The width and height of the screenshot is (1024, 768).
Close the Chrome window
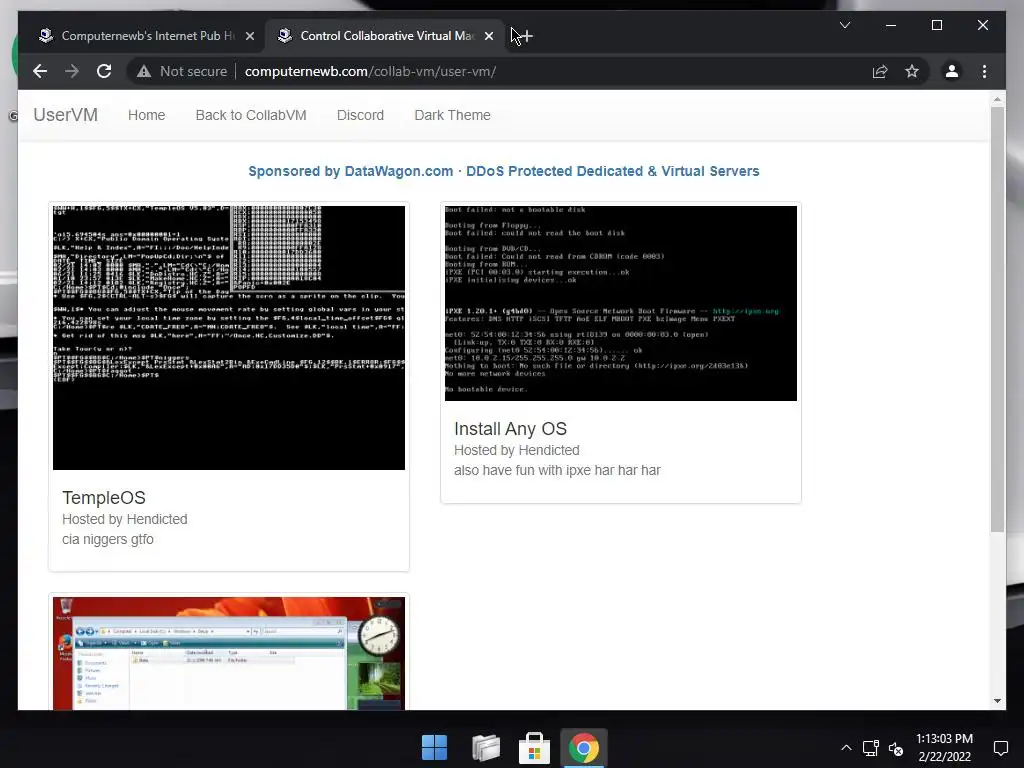(x=982, y=25)
